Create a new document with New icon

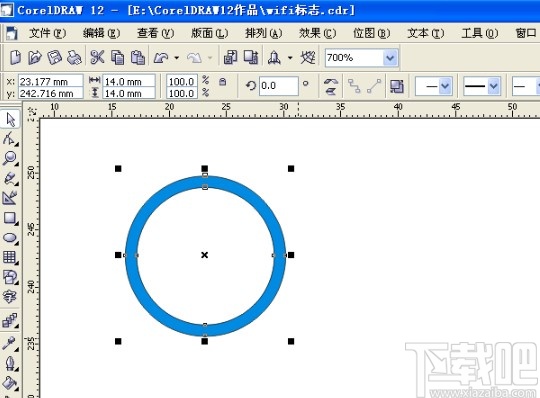click(15, 57)
